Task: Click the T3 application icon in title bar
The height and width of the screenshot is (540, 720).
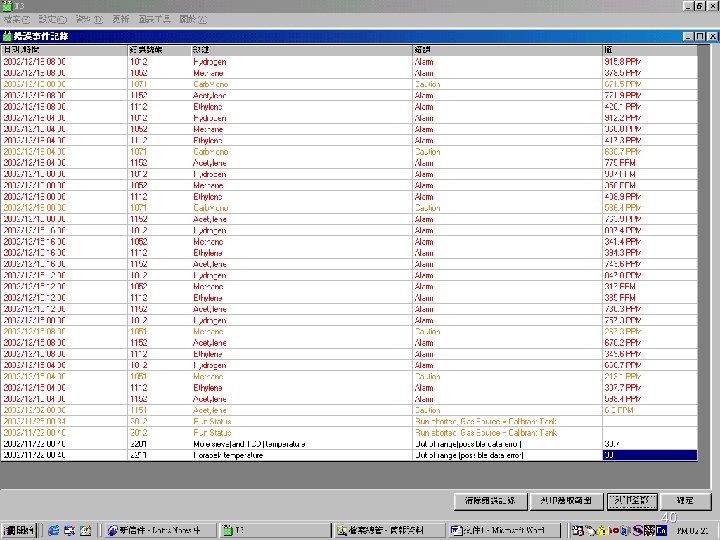Action: (x=7, y=6)
